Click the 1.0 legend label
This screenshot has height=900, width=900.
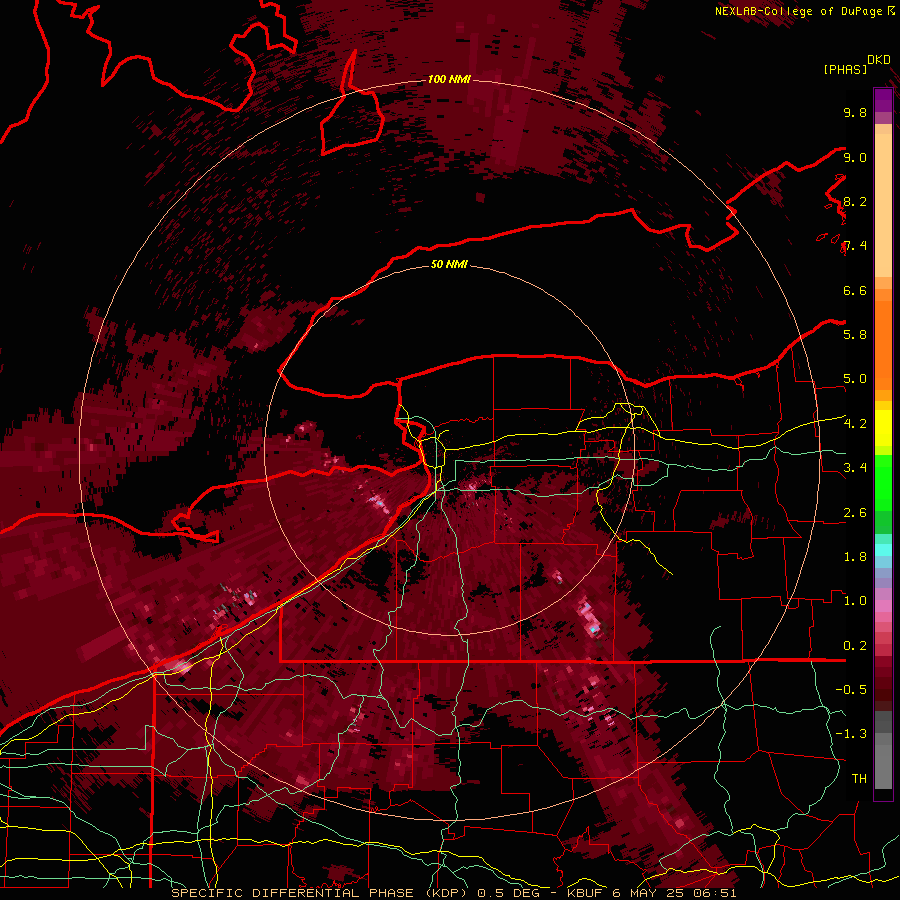[855, 601]
